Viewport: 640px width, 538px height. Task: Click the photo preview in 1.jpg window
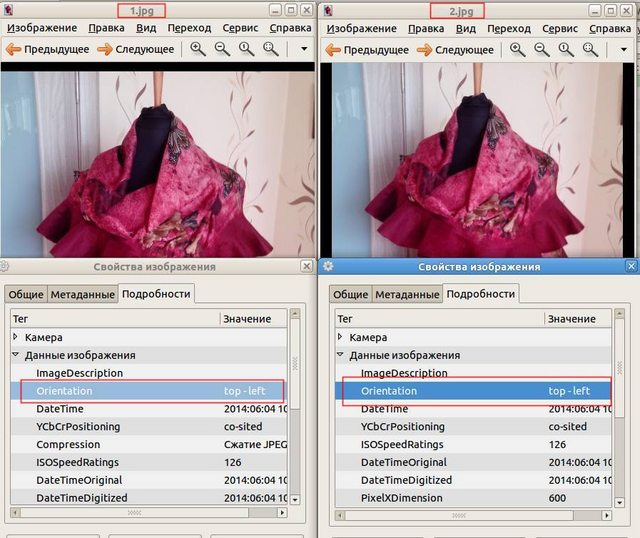pos(158,165)
